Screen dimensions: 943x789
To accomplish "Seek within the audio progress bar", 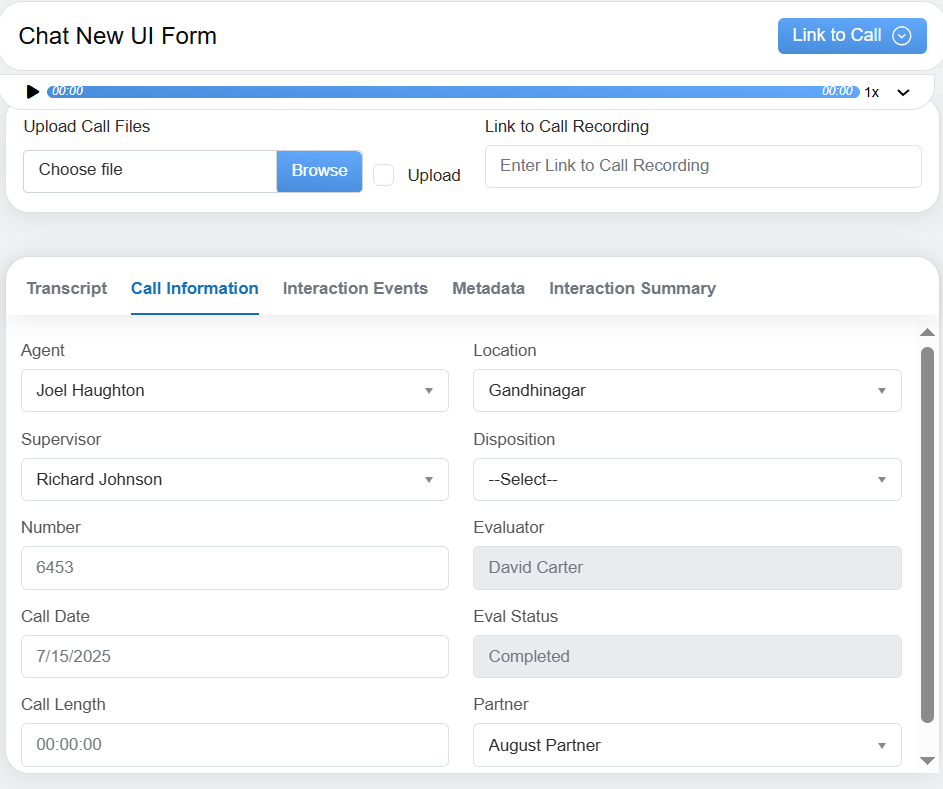I will [452, 91].
